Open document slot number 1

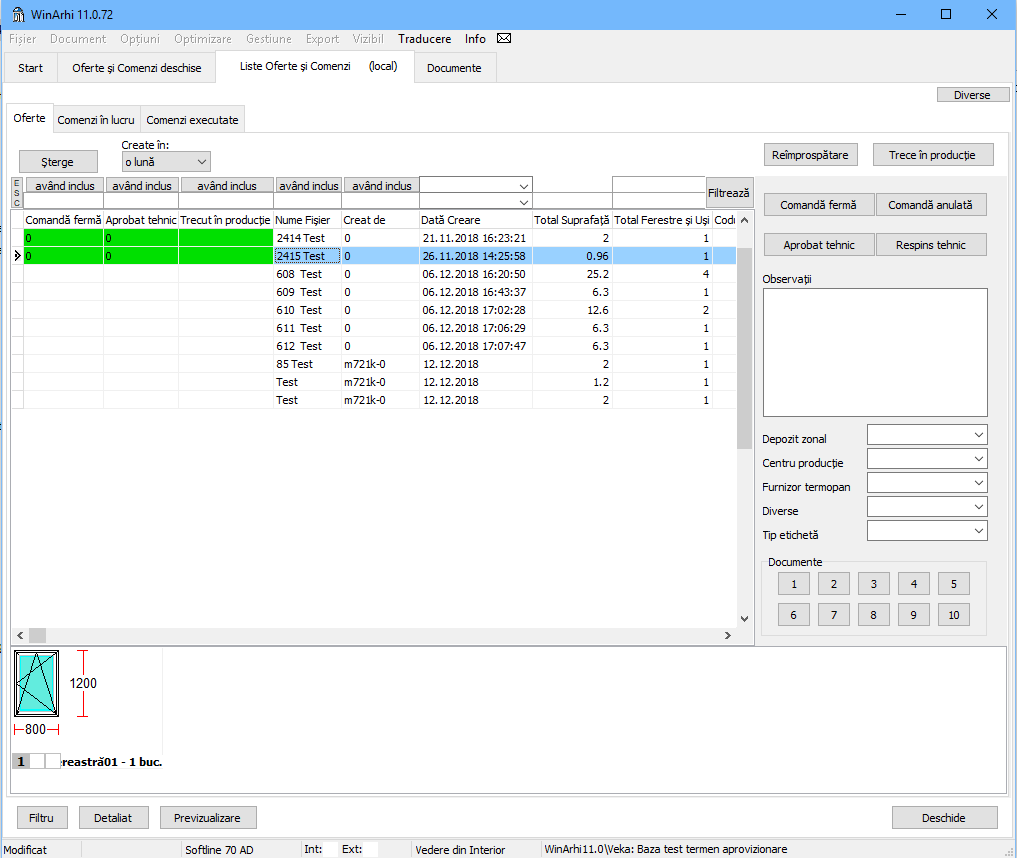pyautogui.click(x=793, y=585)
